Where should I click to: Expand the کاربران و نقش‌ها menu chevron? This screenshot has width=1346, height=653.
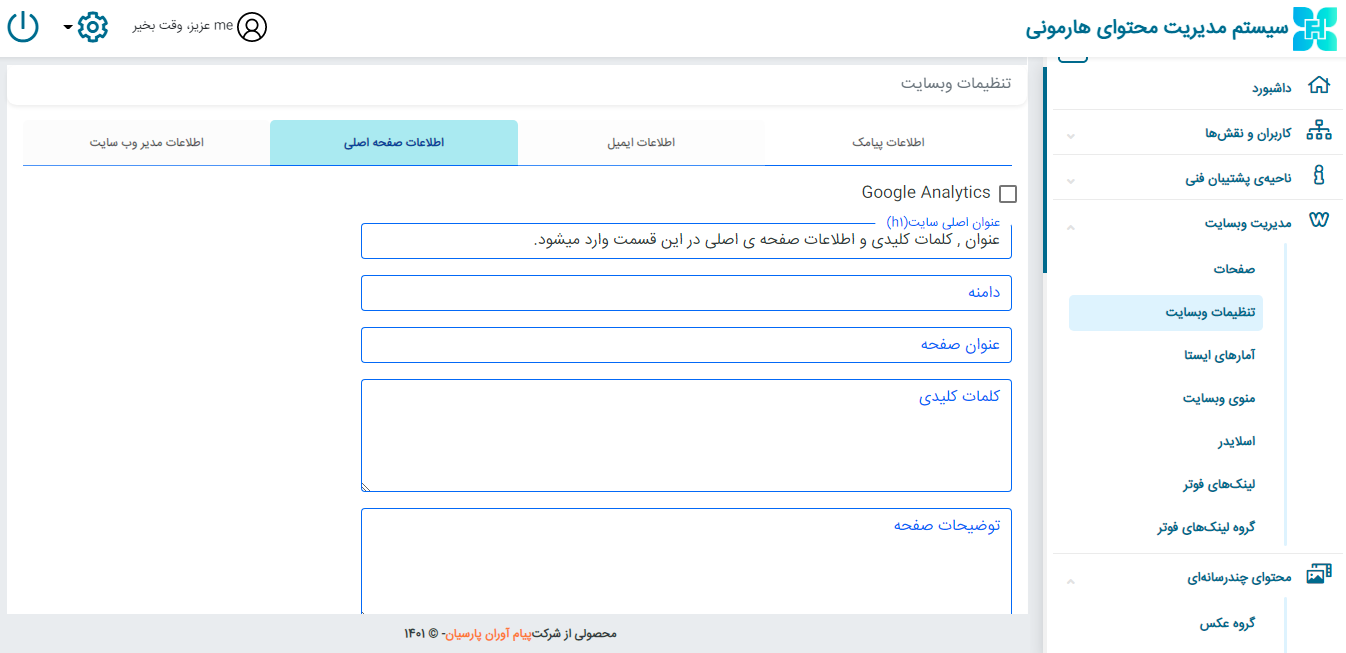1070,134
